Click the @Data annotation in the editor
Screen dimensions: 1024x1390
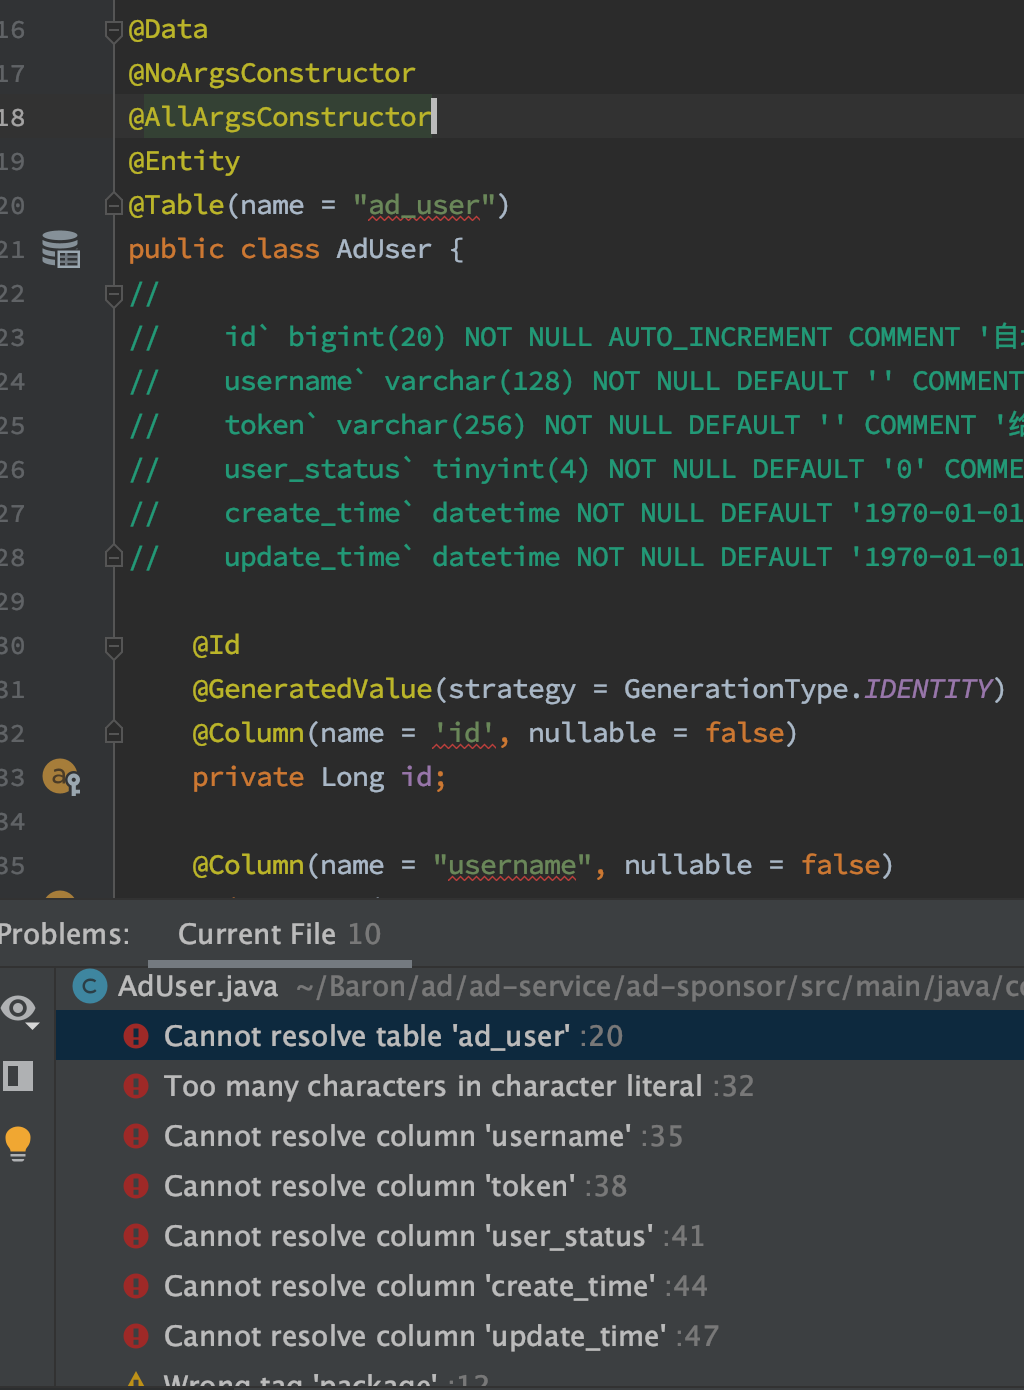click(168, 30)
